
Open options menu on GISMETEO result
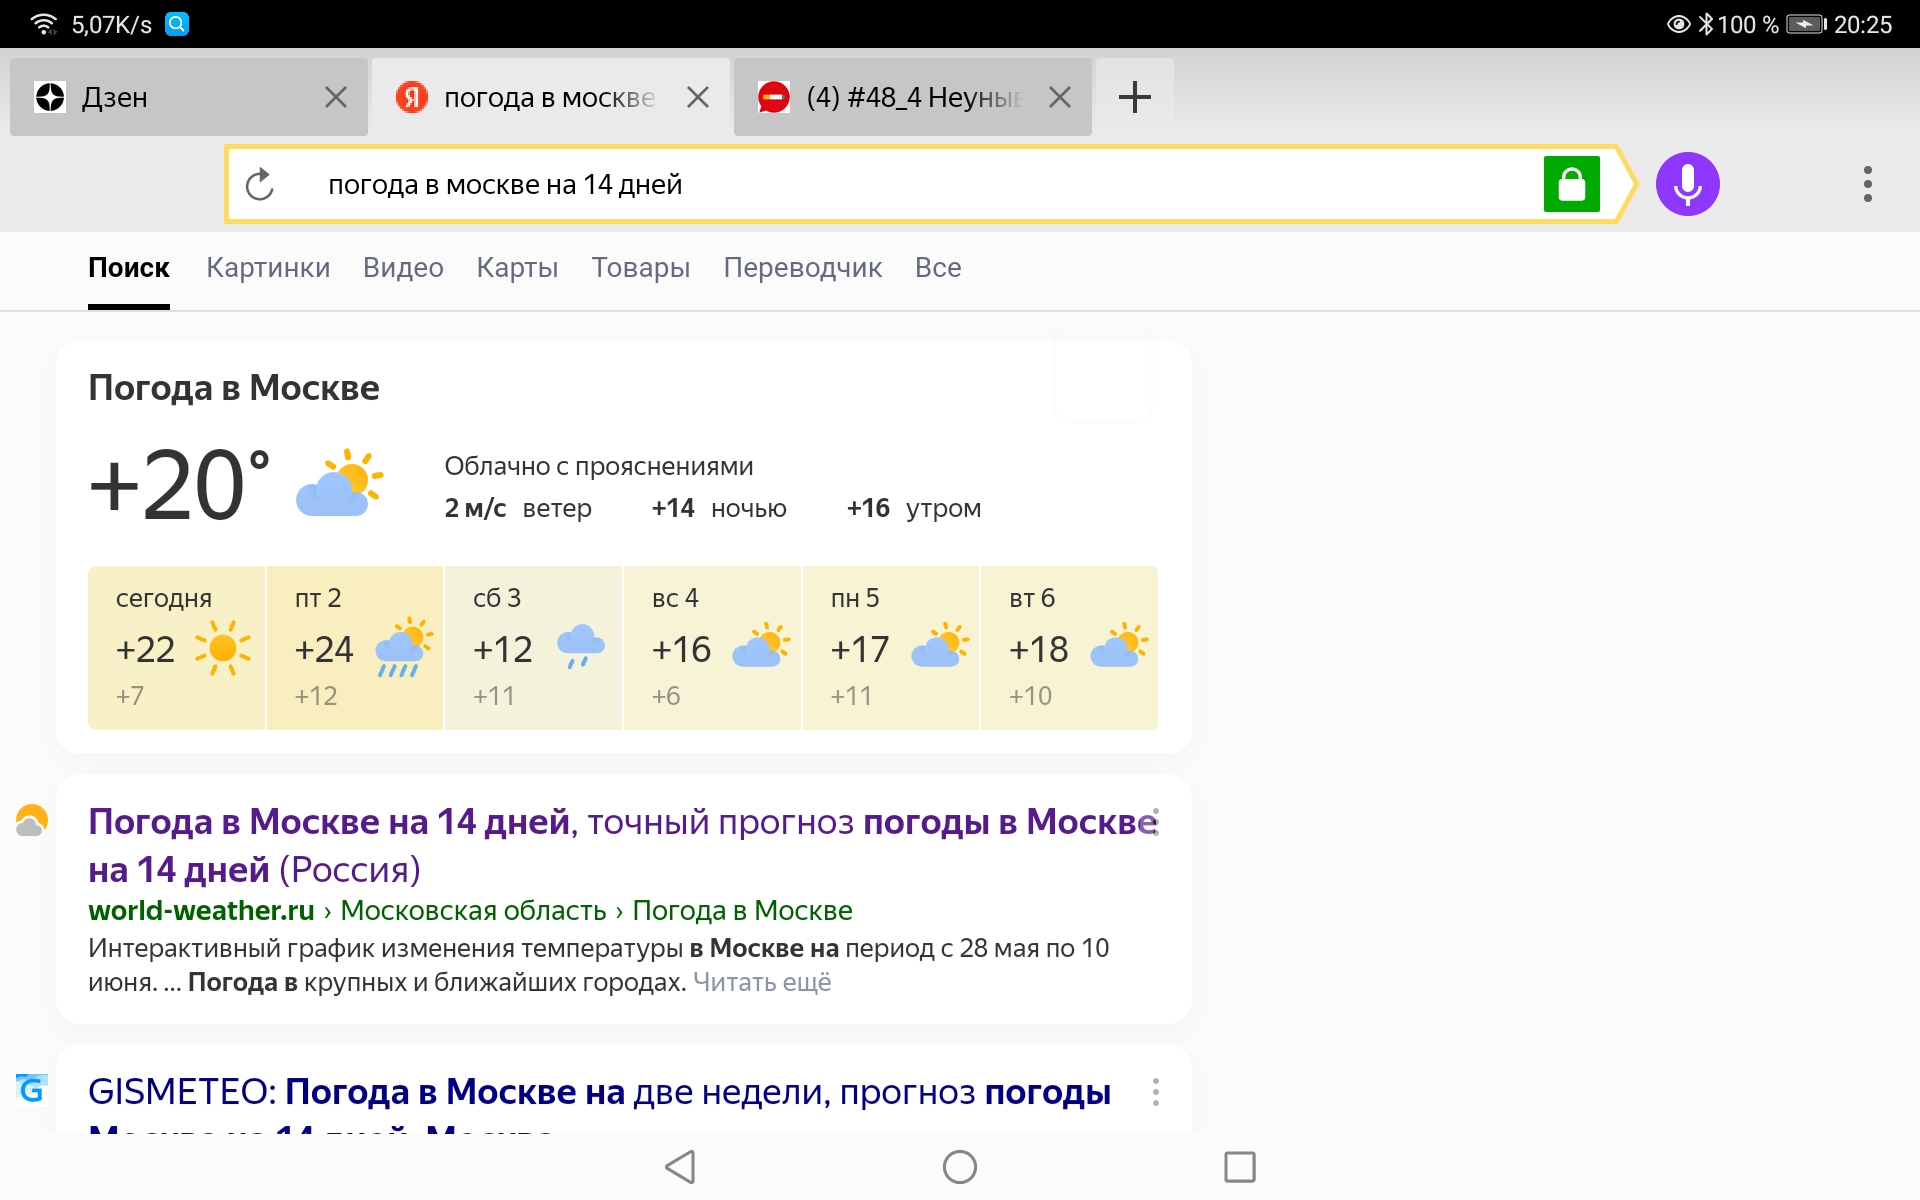(x=1157, y=1093)
